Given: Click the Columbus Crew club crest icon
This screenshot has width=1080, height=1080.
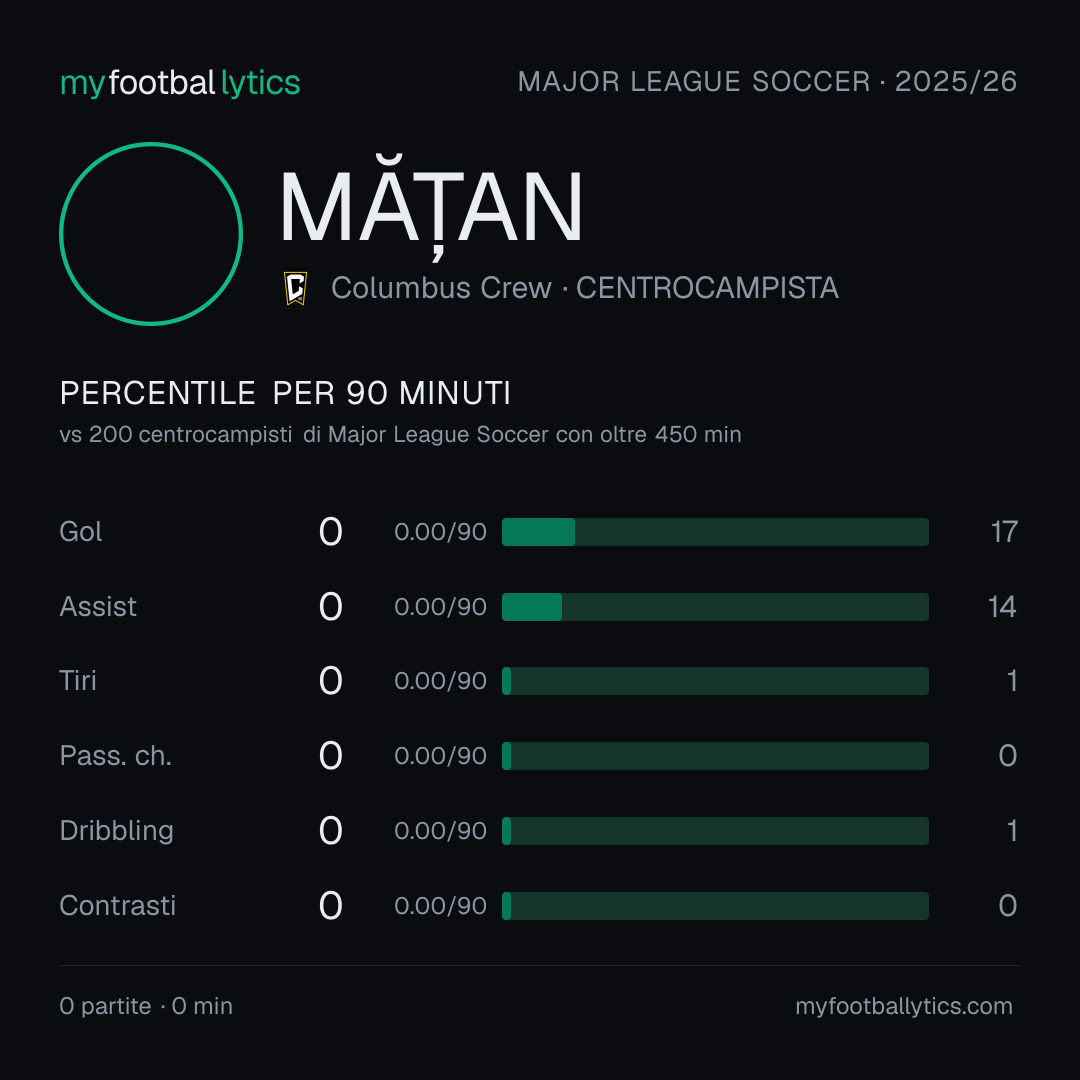Looking at the screenshot, I should (295, 288).
